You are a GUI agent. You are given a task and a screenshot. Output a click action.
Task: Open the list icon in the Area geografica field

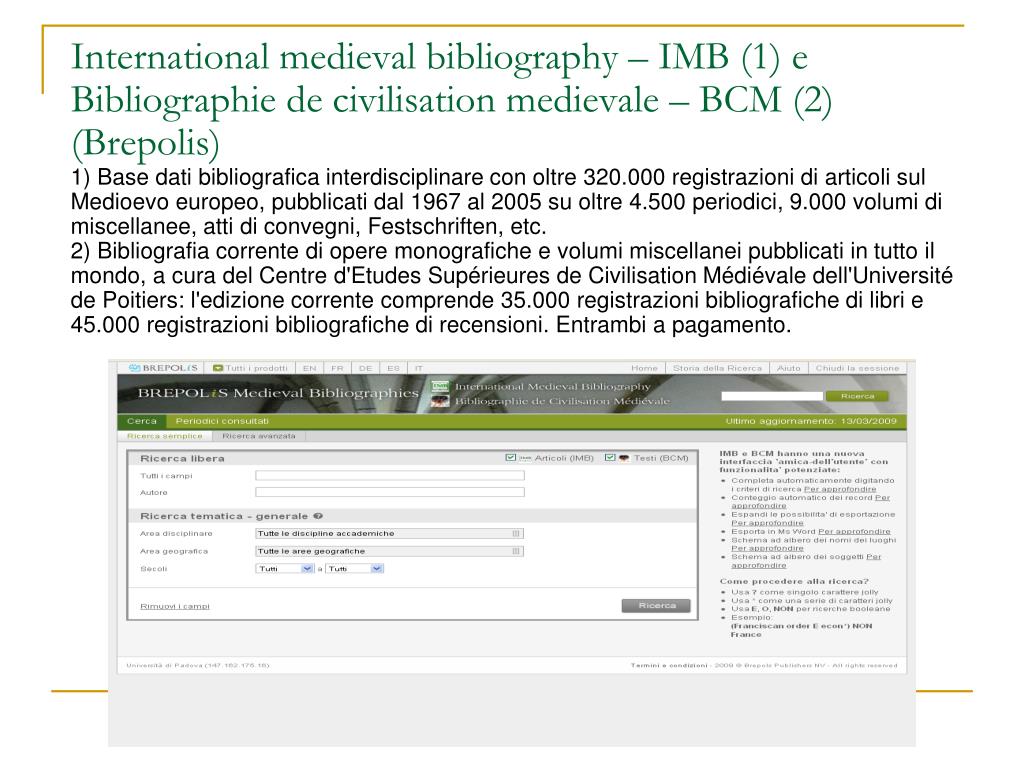[516, 551]
